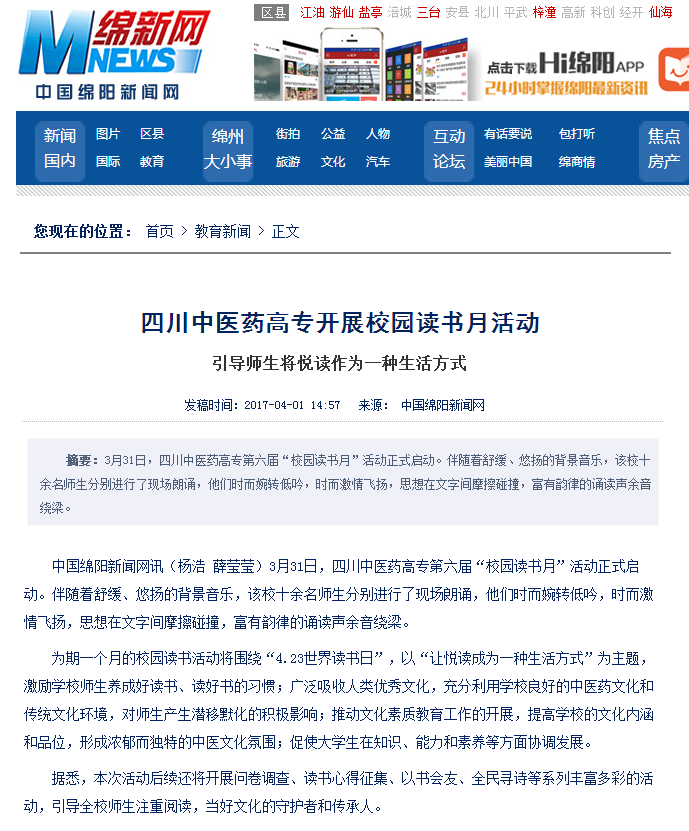Image resolution: width=689 pixels, height=831 pixels.
Task: Open the 焦点房产 navigation block
Action: click(663, 148)
